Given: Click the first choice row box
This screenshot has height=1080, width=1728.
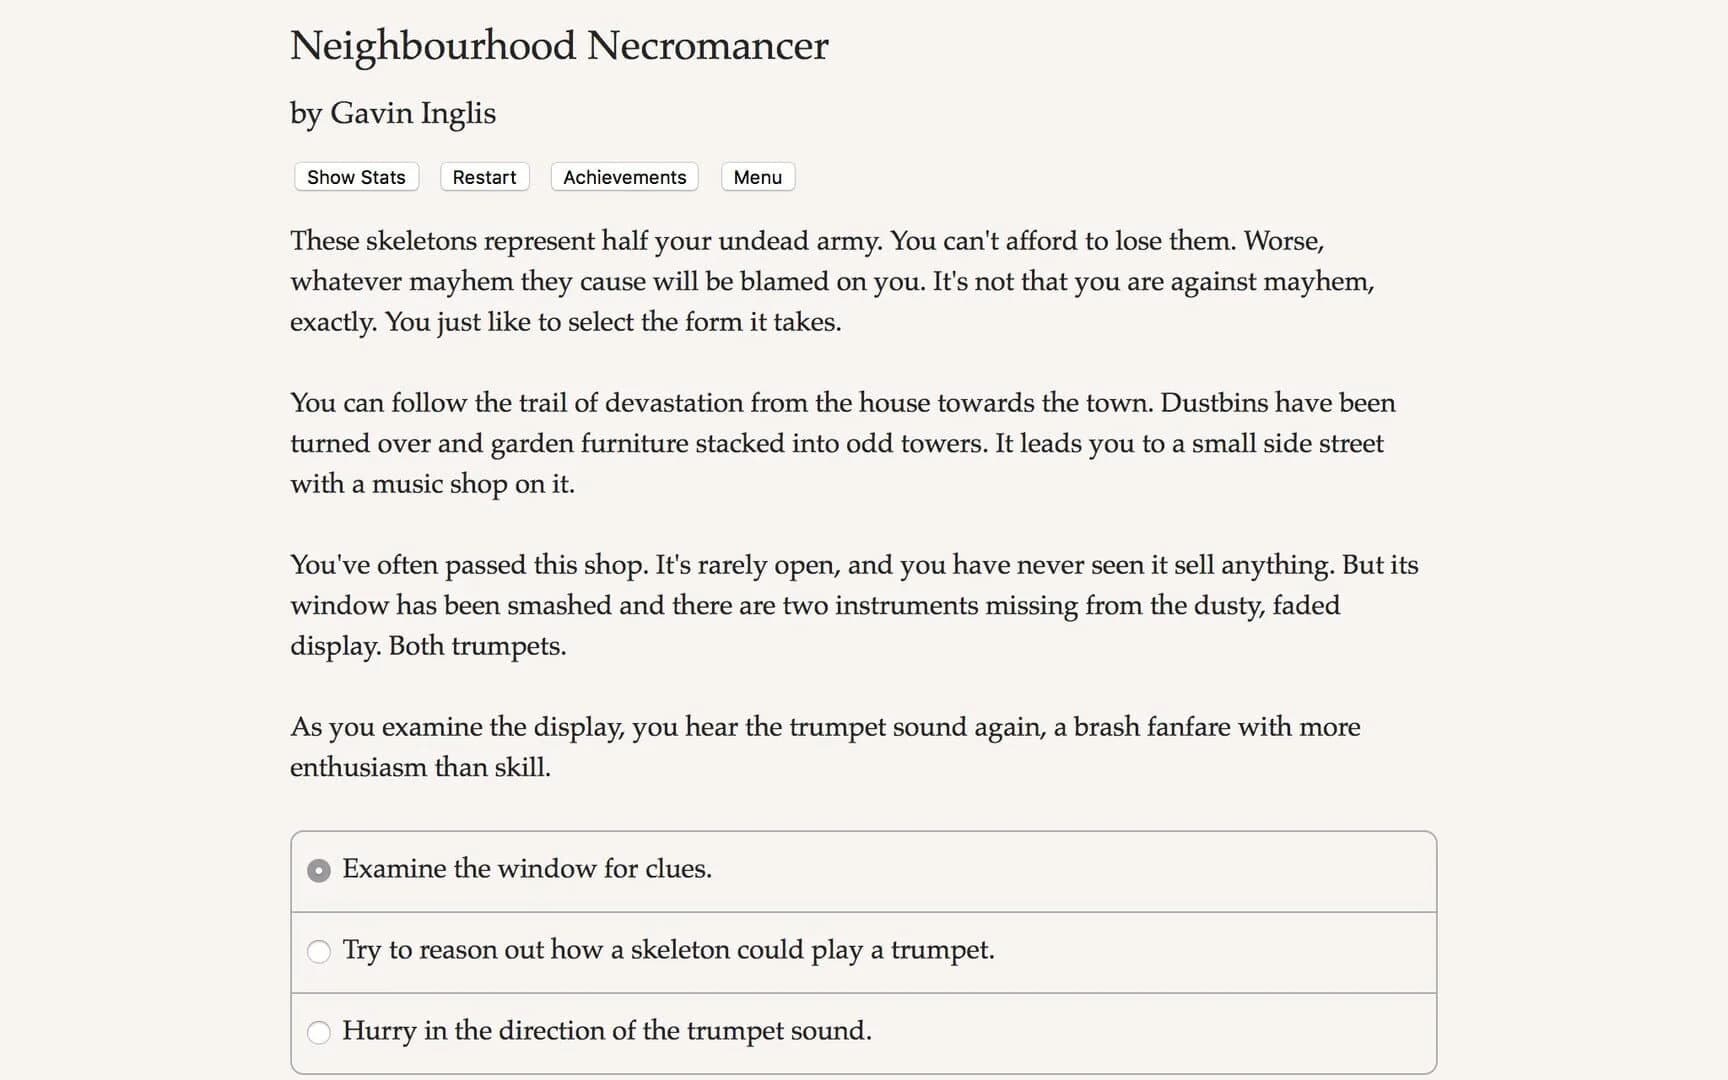Looking at the screenshot, I should (x=864, y=870).
